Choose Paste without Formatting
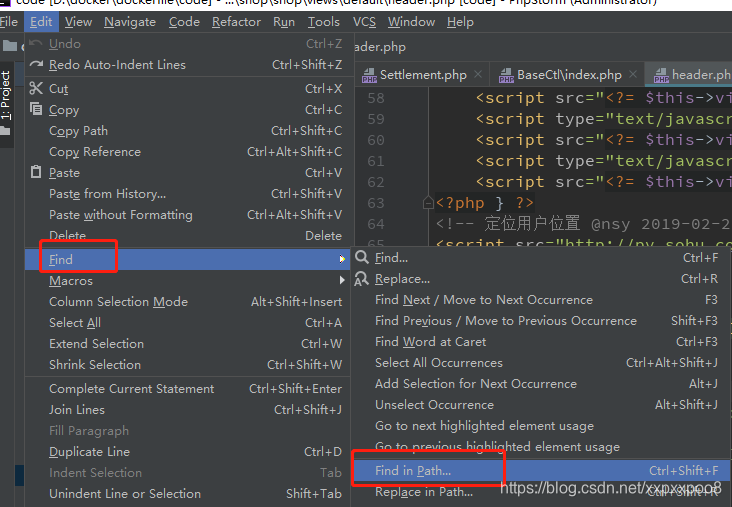Viewport: 732px width, 507px height. coord(187,215)
